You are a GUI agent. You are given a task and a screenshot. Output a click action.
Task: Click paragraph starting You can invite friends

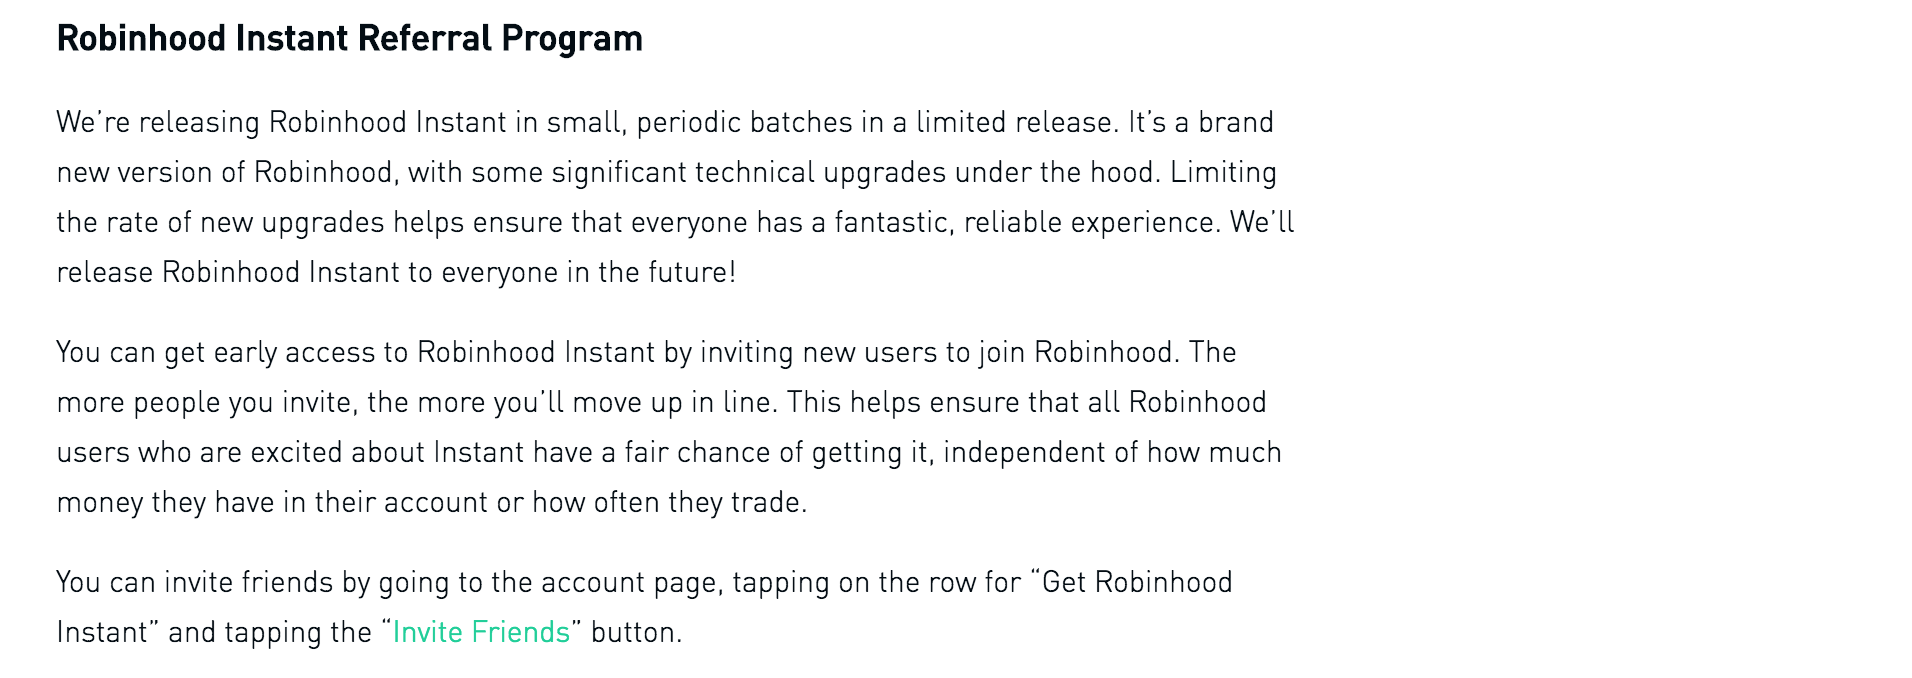[x=645, y=607]
